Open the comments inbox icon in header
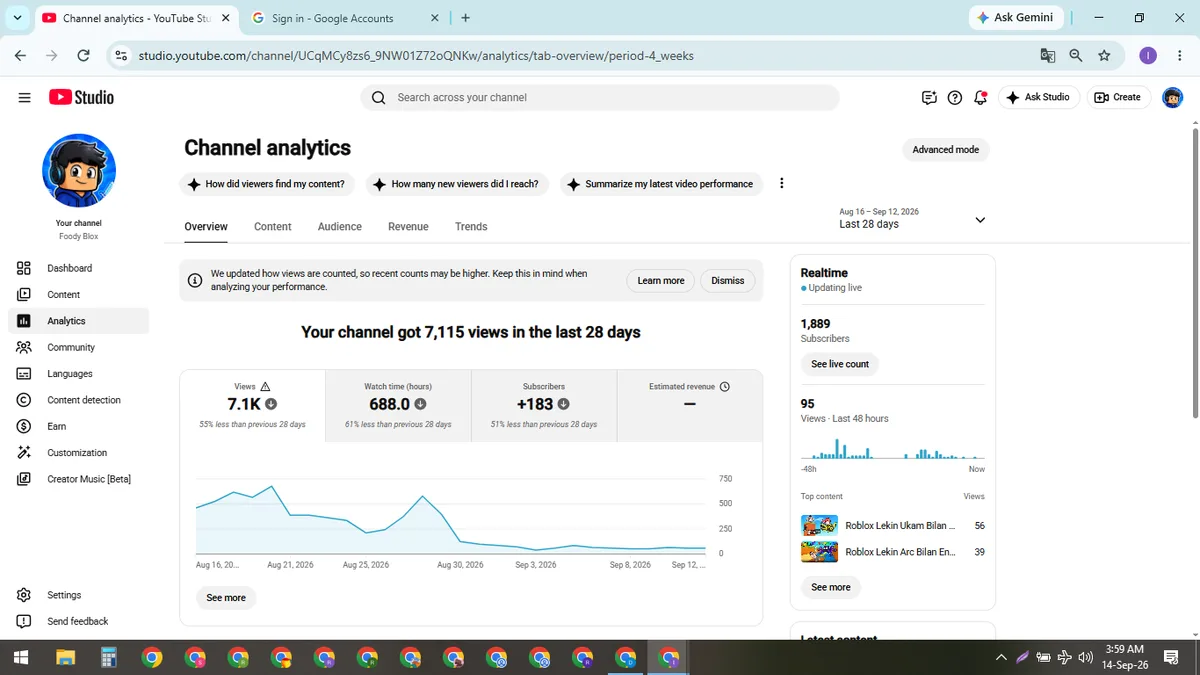 click(929, 97)
